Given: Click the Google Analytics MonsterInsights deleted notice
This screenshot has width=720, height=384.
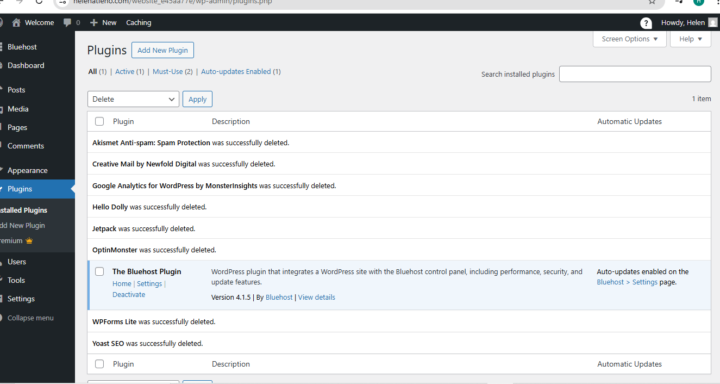Looking at the screenshot, I should coord(214,186).
